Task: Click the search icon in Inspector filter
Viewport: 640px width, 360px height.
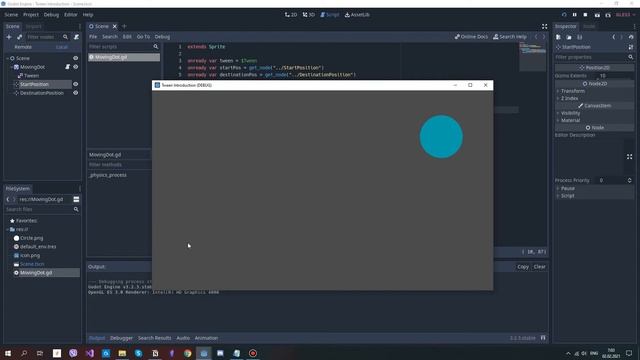Action: click(631, 57)
